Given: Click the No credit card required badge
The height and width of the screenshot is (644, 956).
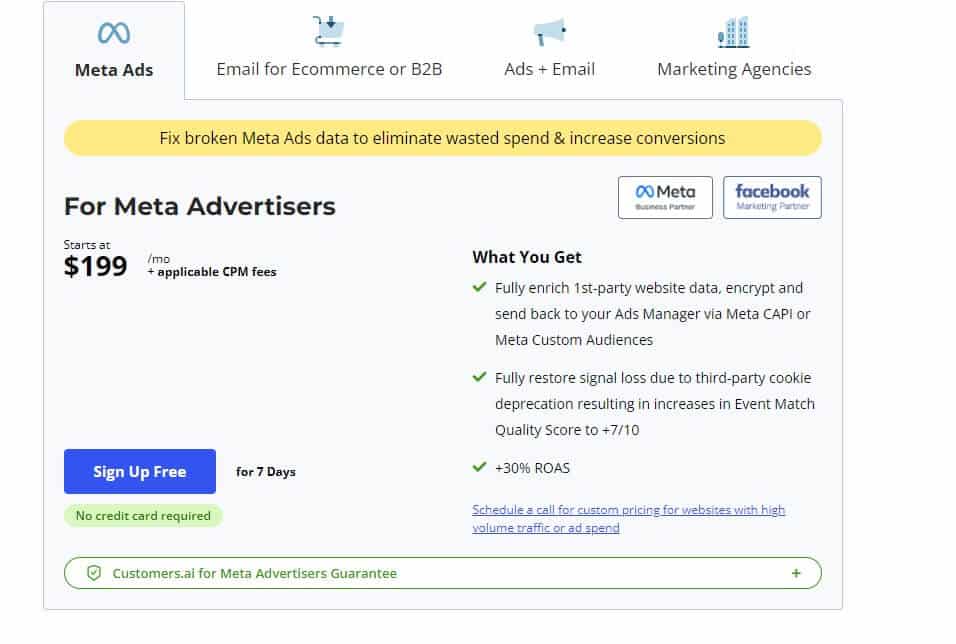Looking at the screenshot, I should coord(143,516).
